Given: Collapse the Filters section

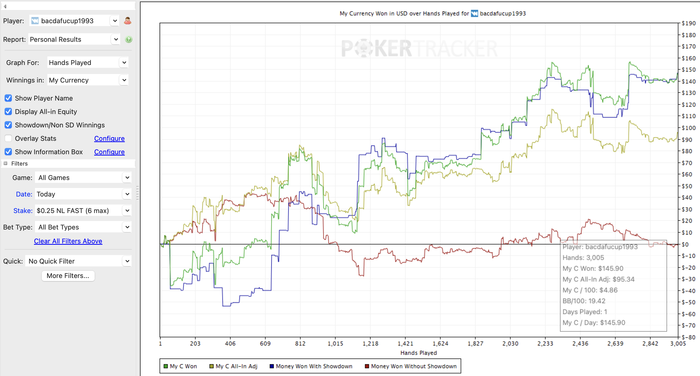Looking at the screenshot, I should click(x=5, y=163).
